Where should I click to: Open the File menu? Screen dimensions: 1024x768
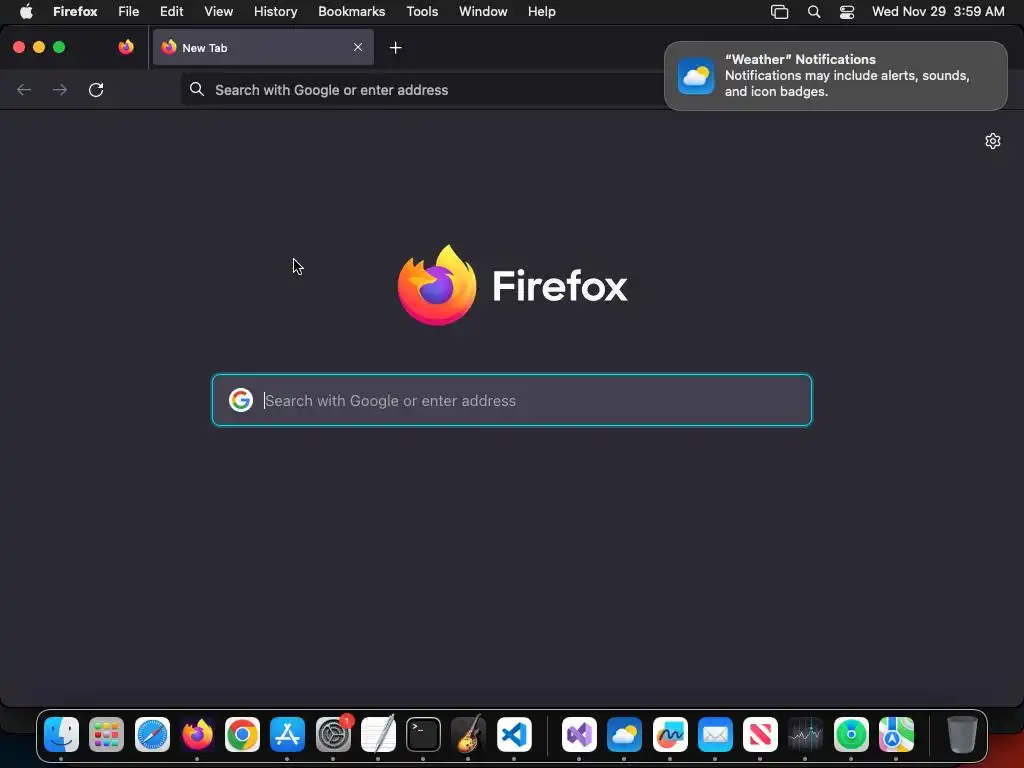click(129, 11)
